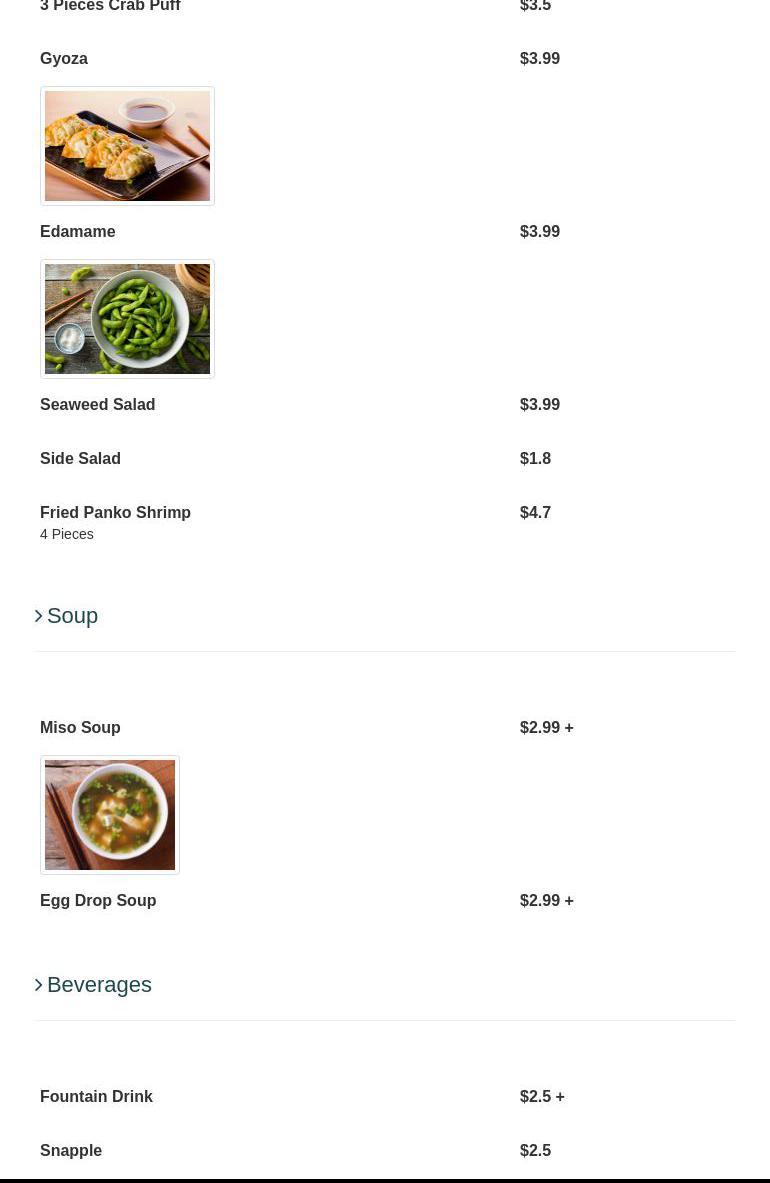Choose Egg Drop Soup
This screenshot has width=770, height=1183.
[98, 901]
